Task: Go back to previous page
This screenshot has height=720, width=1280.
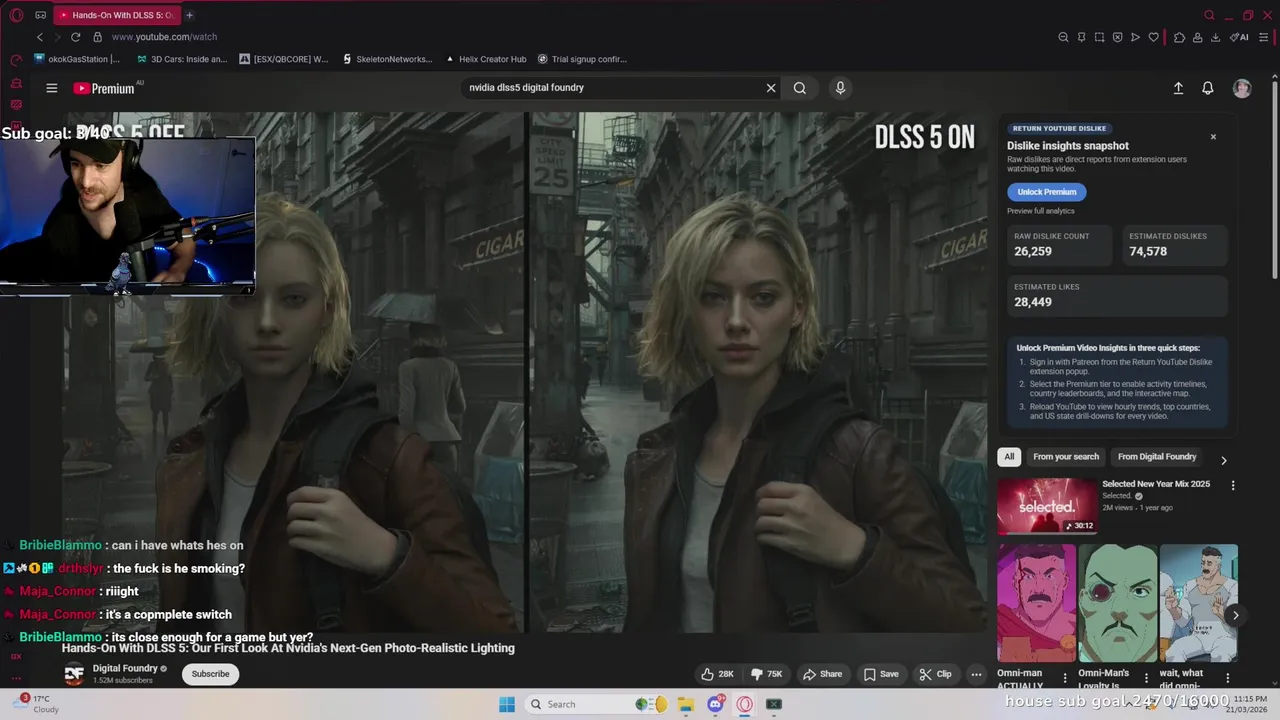Action: pos(40,37)
